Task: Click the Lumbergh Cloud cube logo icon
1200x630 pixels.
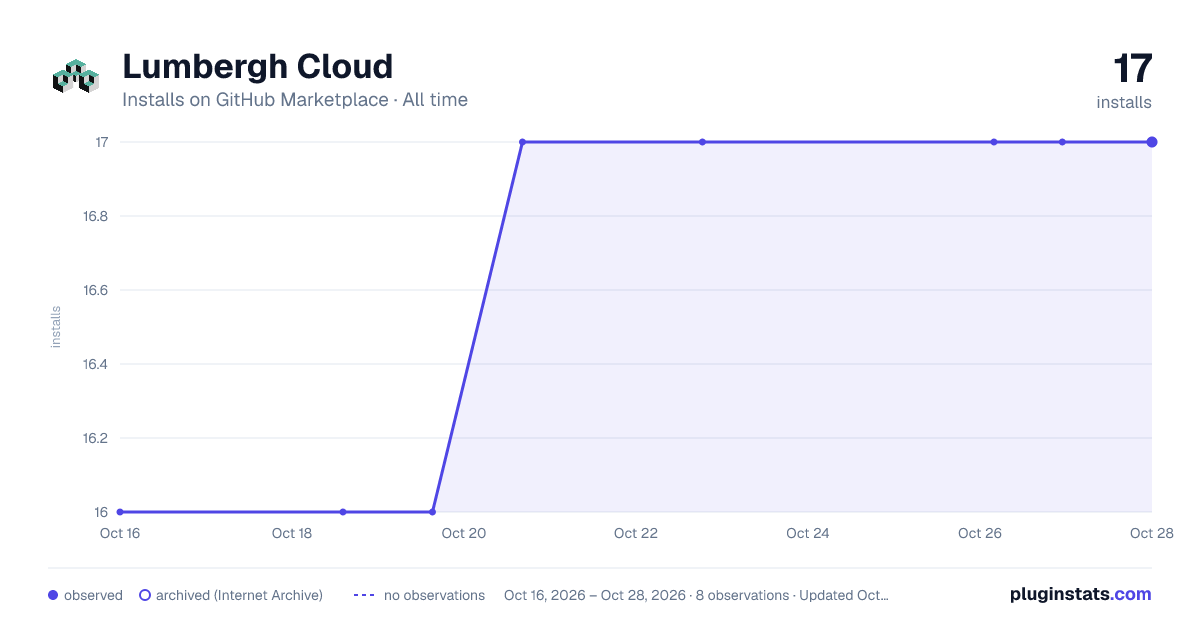Action: point(76,77)
